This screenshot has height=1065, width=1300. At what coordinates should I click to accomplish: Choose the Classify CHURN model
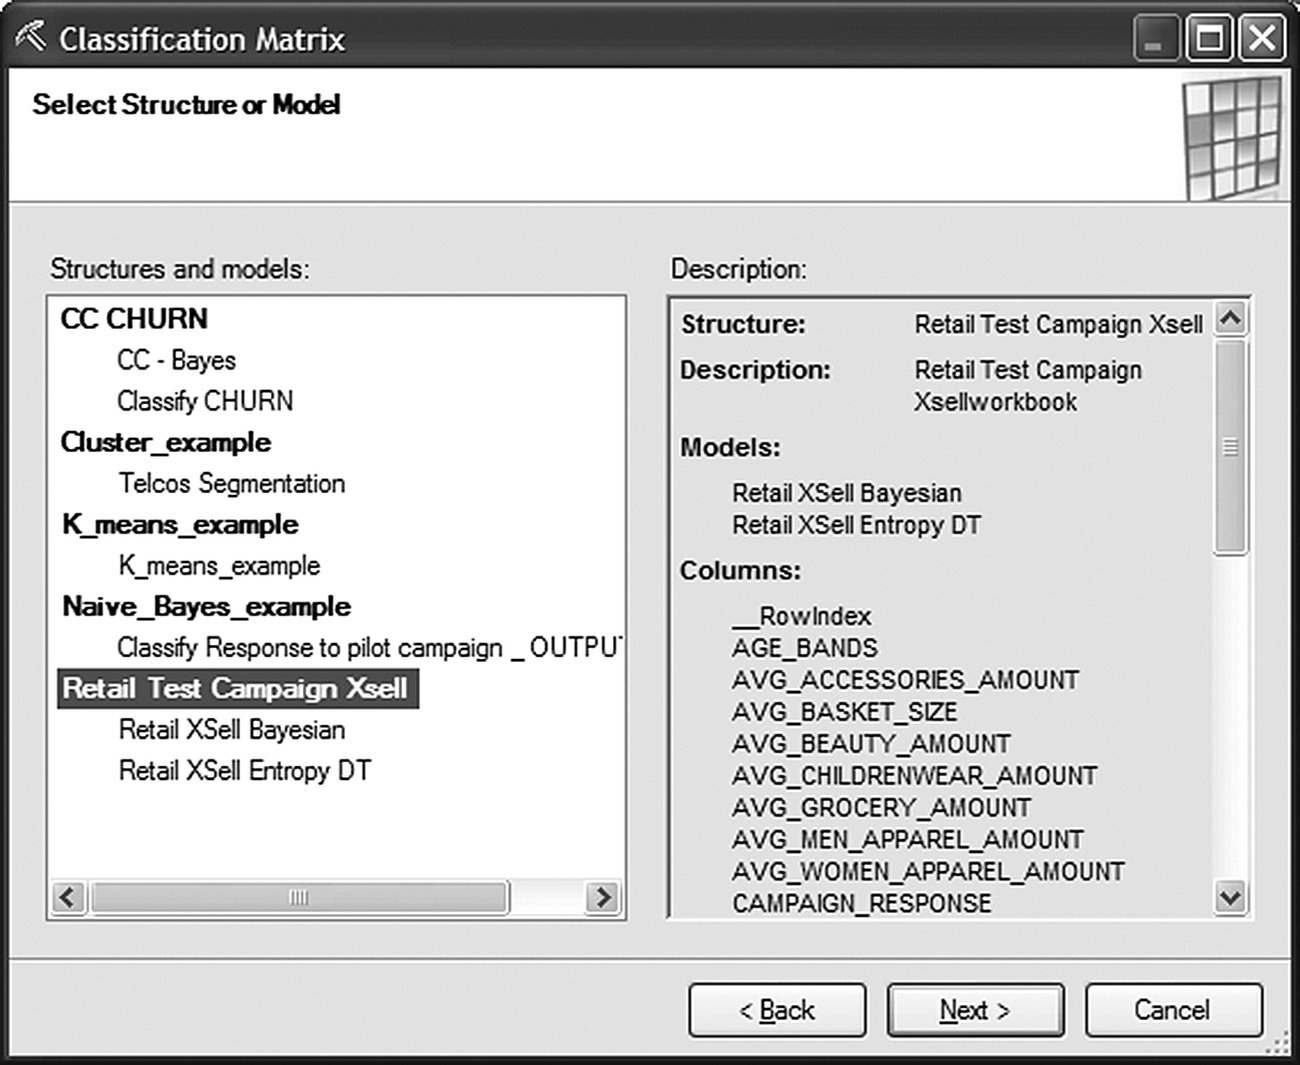pyautogui.click(x=205, y=401)
